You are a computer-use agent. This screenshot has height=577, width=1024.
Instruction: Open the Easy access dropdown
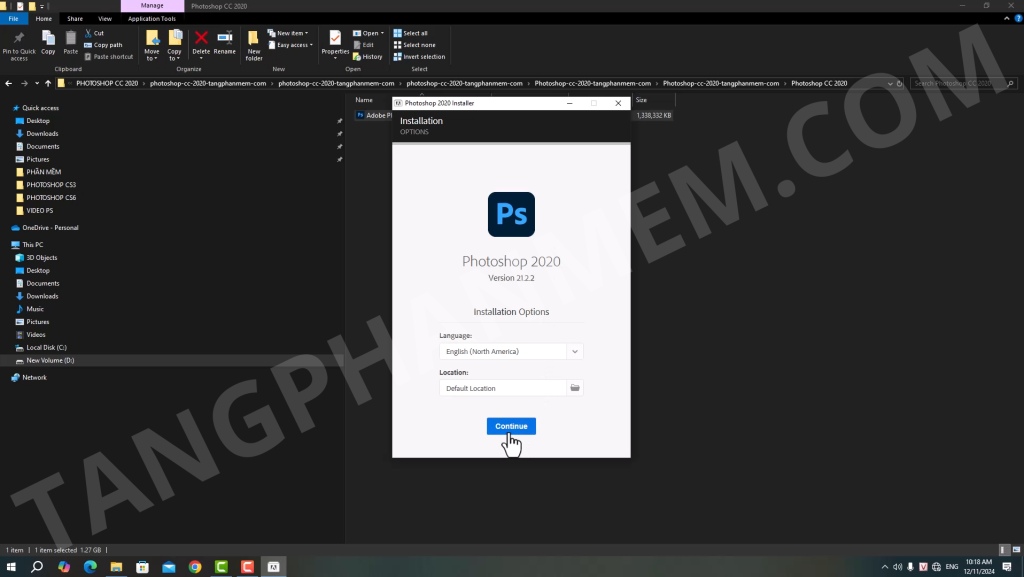pos(294,45)
